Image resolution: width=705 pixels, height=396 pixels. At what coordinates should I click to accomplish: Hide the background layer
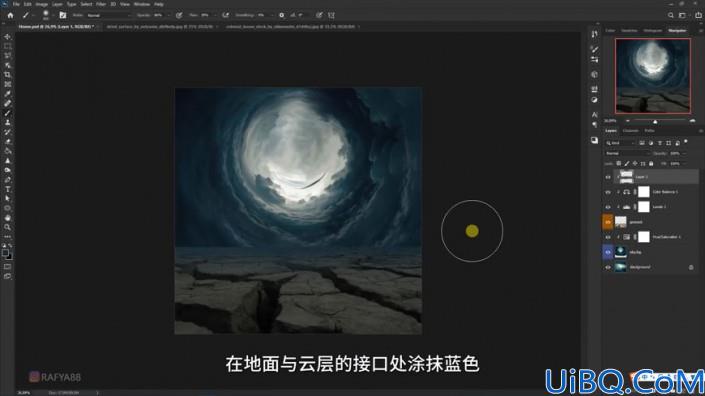tap(608, 267)
